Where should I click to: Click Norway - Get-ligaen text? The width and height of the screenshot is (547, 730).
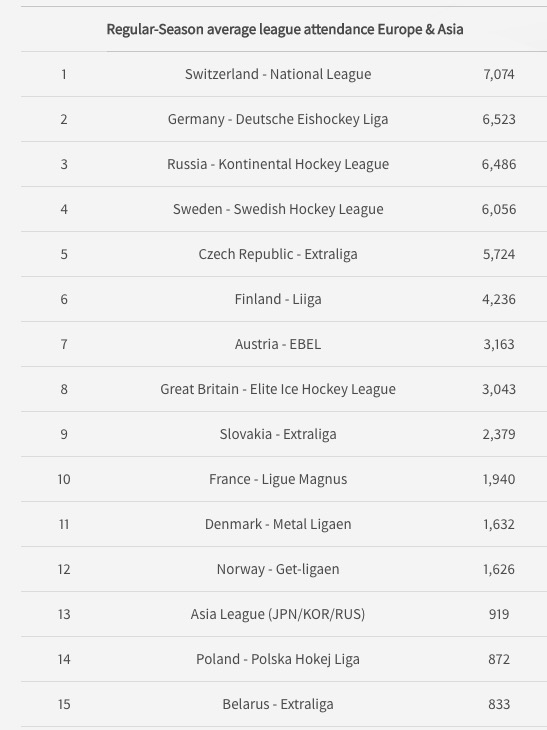tap(278, 569)
